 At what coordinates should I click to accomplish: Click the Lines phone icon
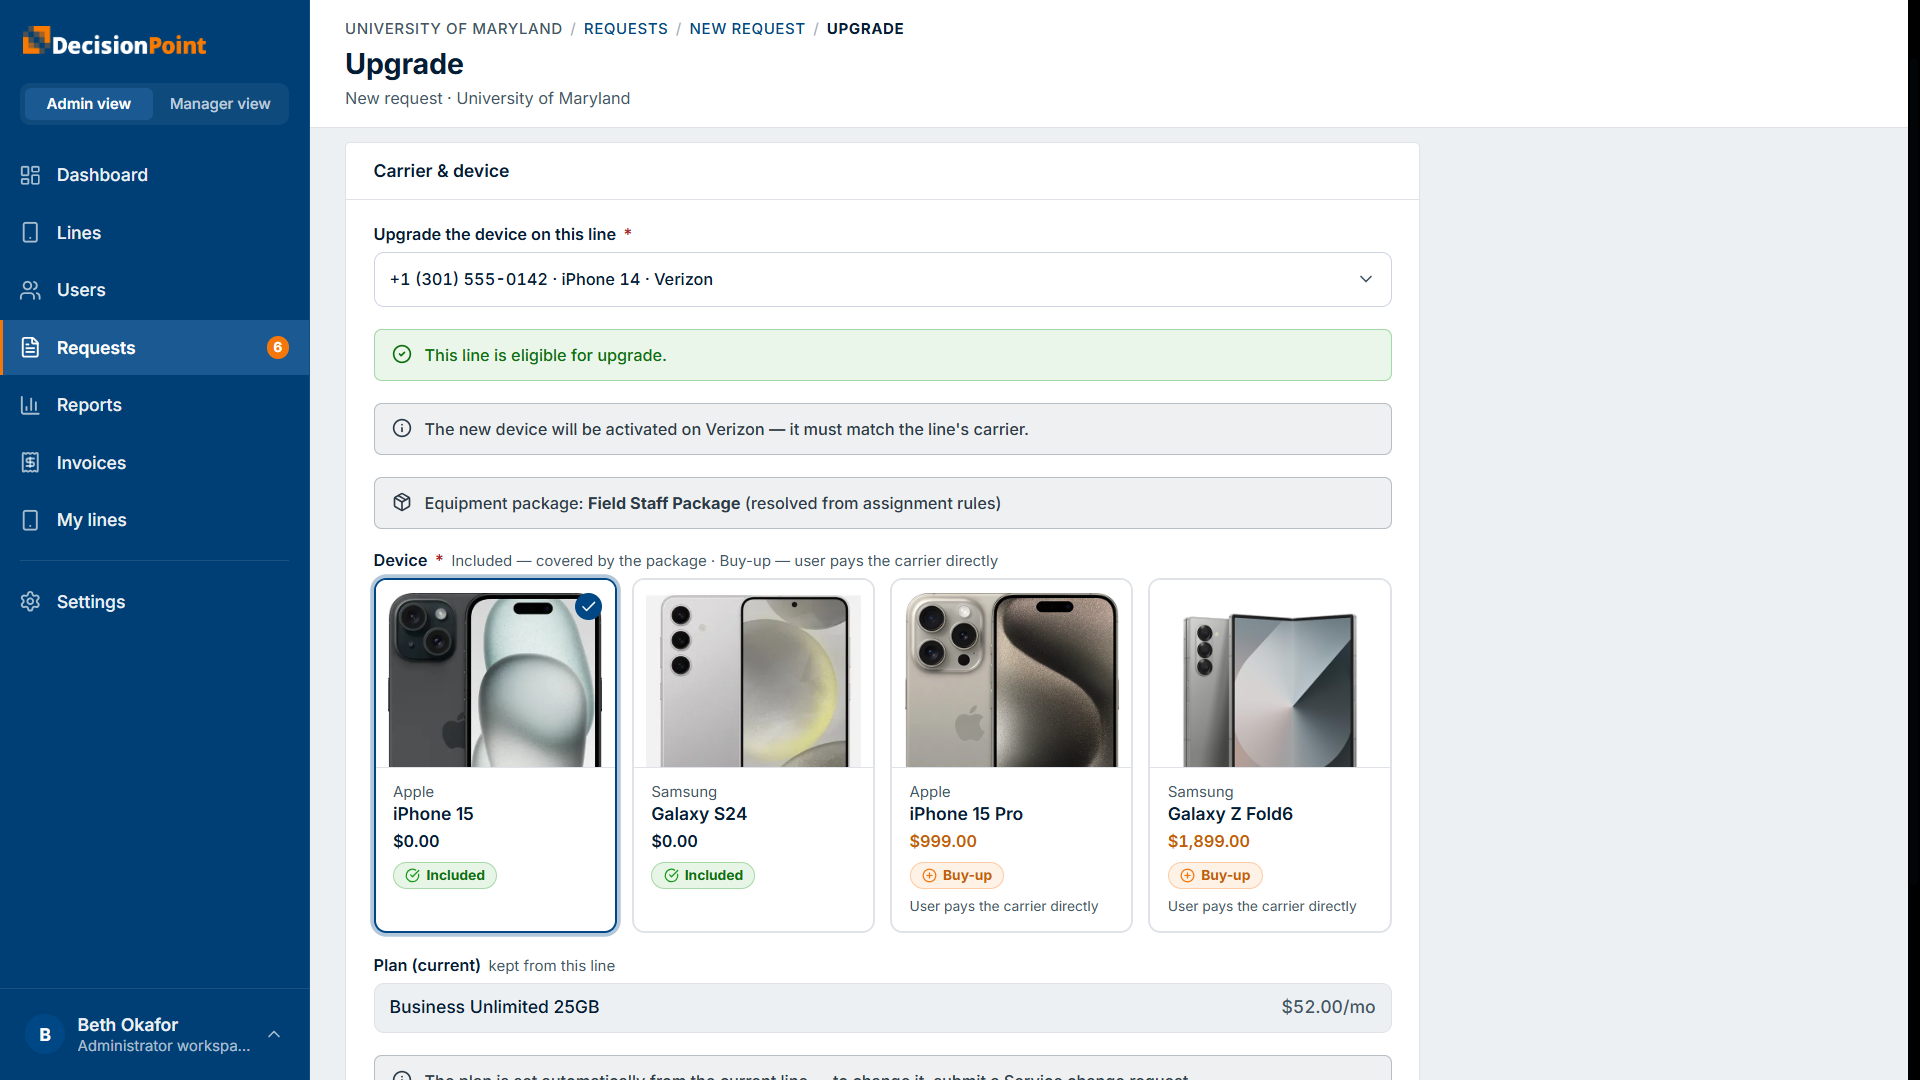(30, 233)
